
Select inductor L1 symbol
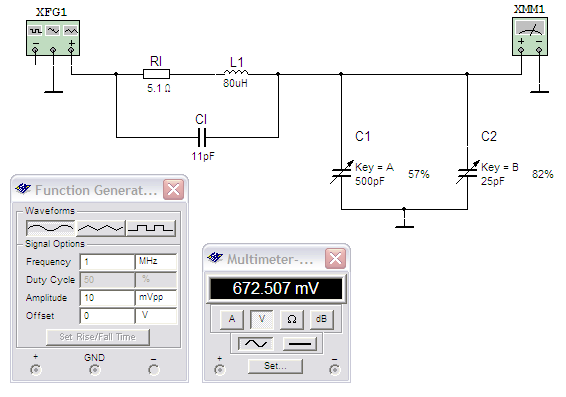[236, 73]
